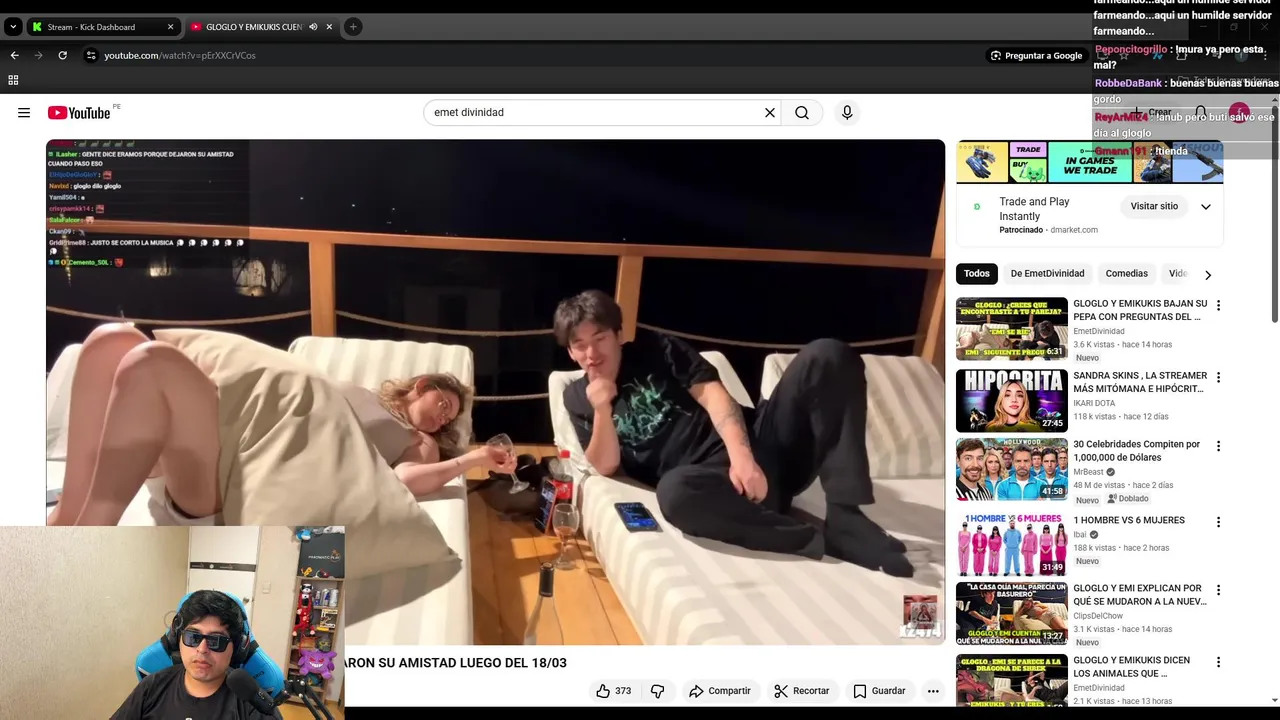This screenshot has height=720, width=1280.
Task: Click the Compartir share button
Action: [720, 691]
